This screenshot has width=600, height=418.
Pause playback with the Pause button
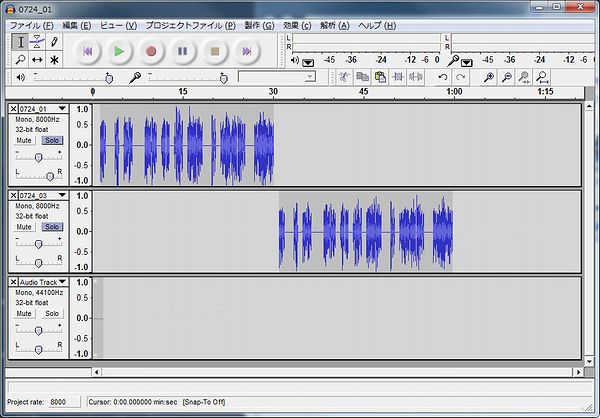[183, 51]
